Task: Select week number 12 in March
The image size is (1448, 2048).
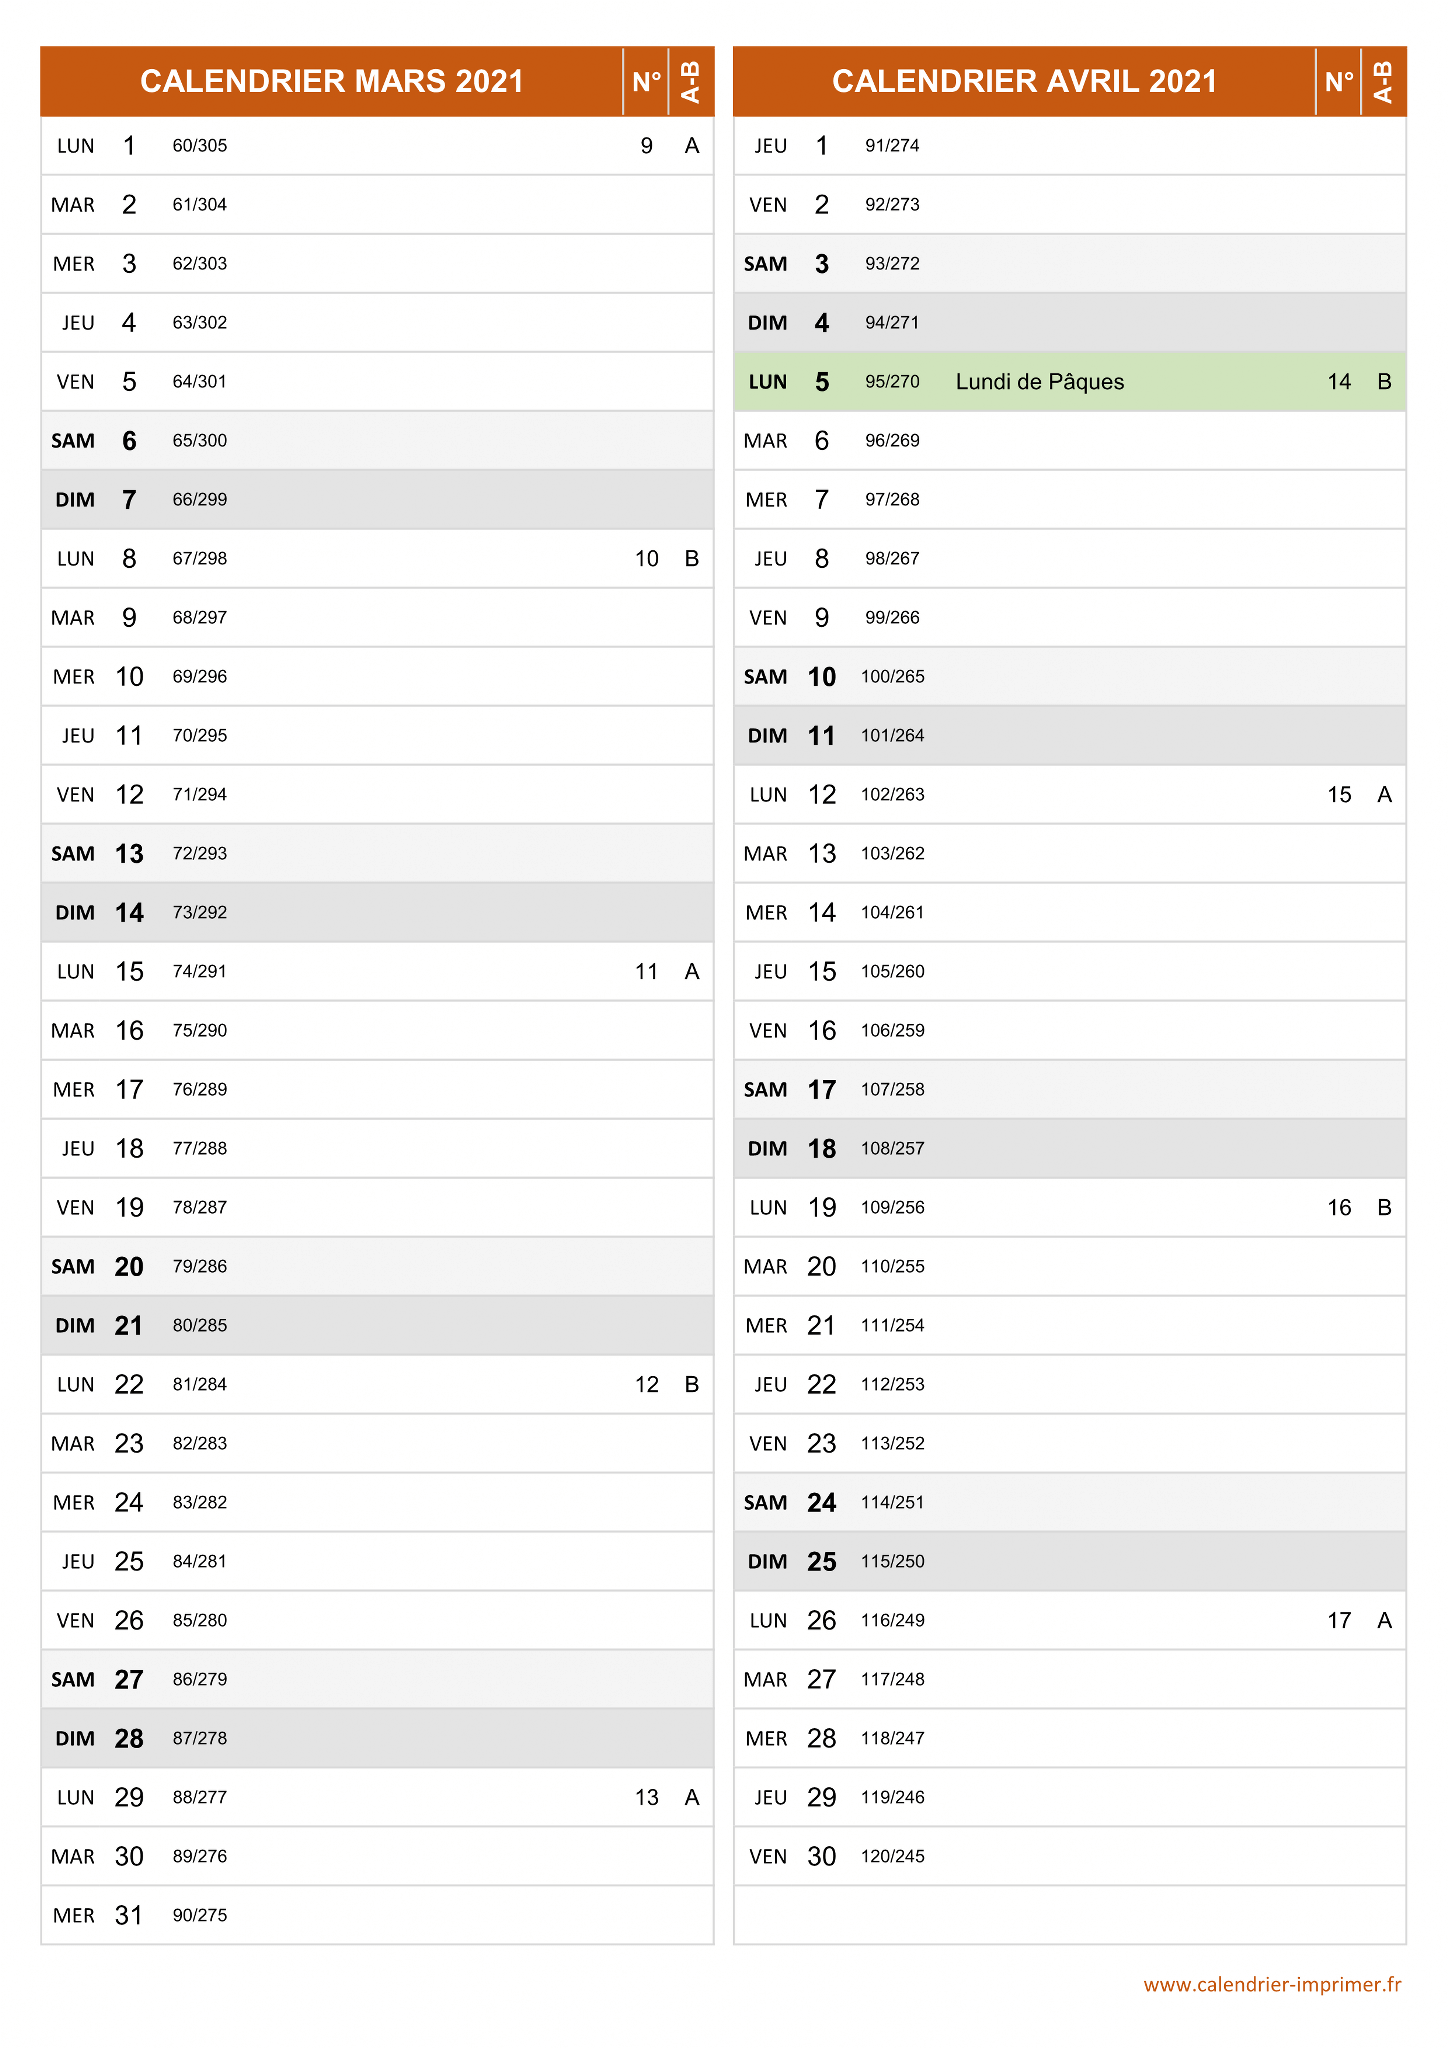Action: [646, 1385]
